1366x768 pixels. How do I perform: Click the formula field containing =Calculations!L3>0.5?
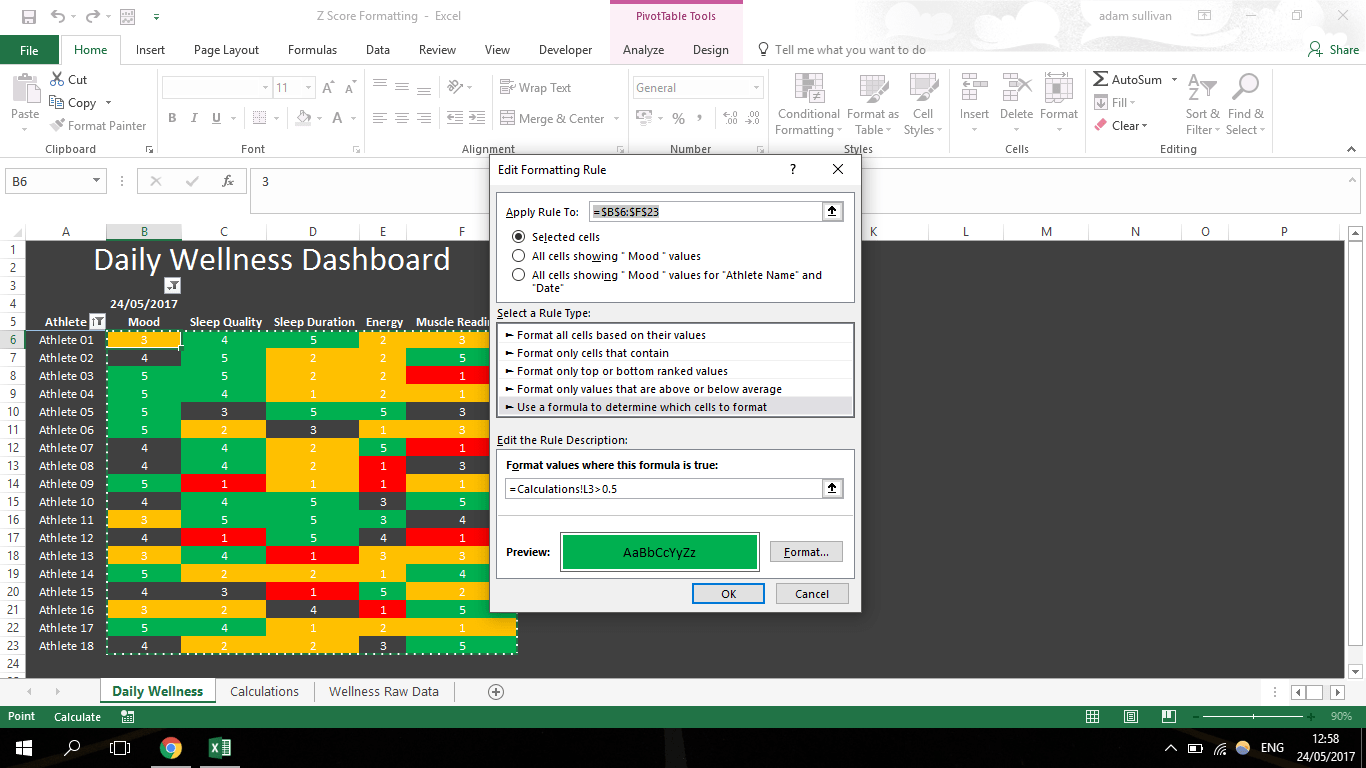click(x=662, y=489)
